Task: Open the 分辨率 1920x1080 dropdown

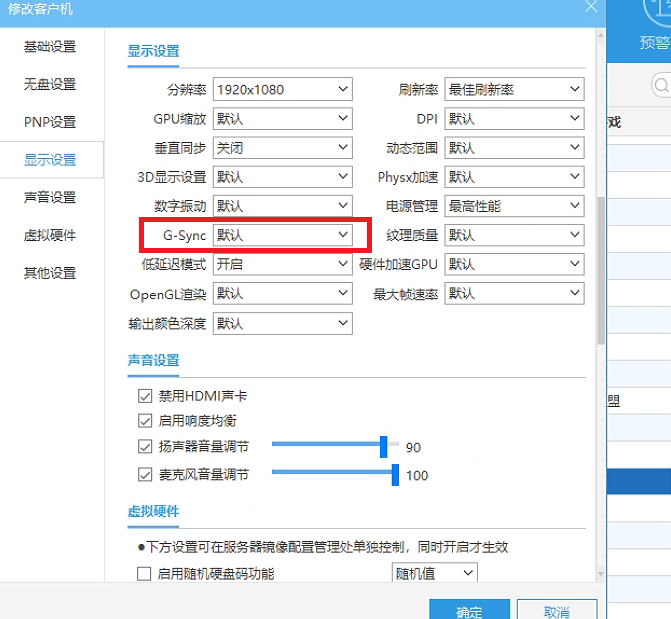Action: 282,90
